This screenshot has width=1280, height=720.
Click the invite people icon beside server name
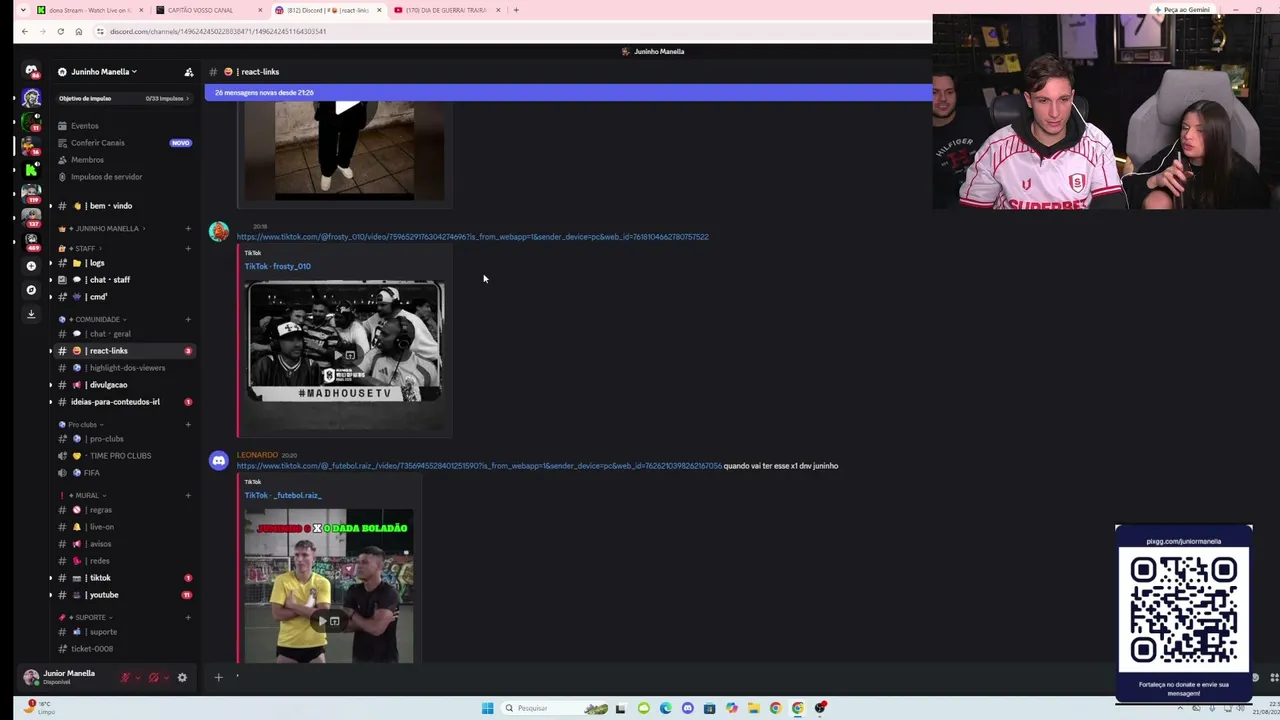click(x=188, y=72)
